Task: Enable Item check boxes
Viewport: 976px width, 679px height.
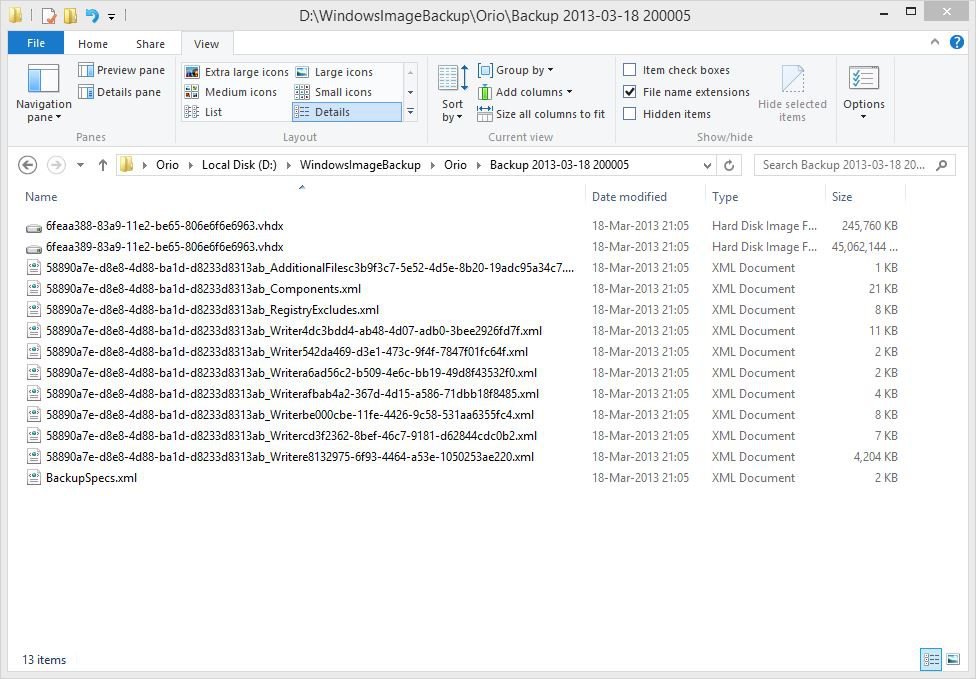Action: coord(630,70)
